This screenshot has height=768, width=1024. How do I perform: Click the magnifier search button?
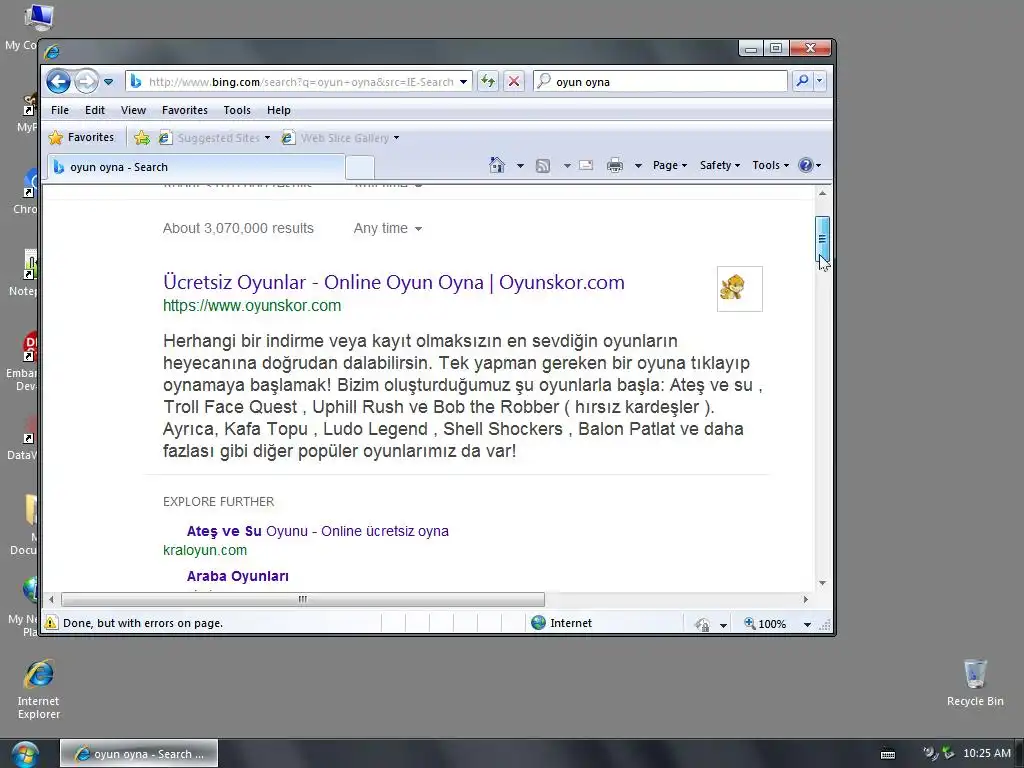[802, 81]
